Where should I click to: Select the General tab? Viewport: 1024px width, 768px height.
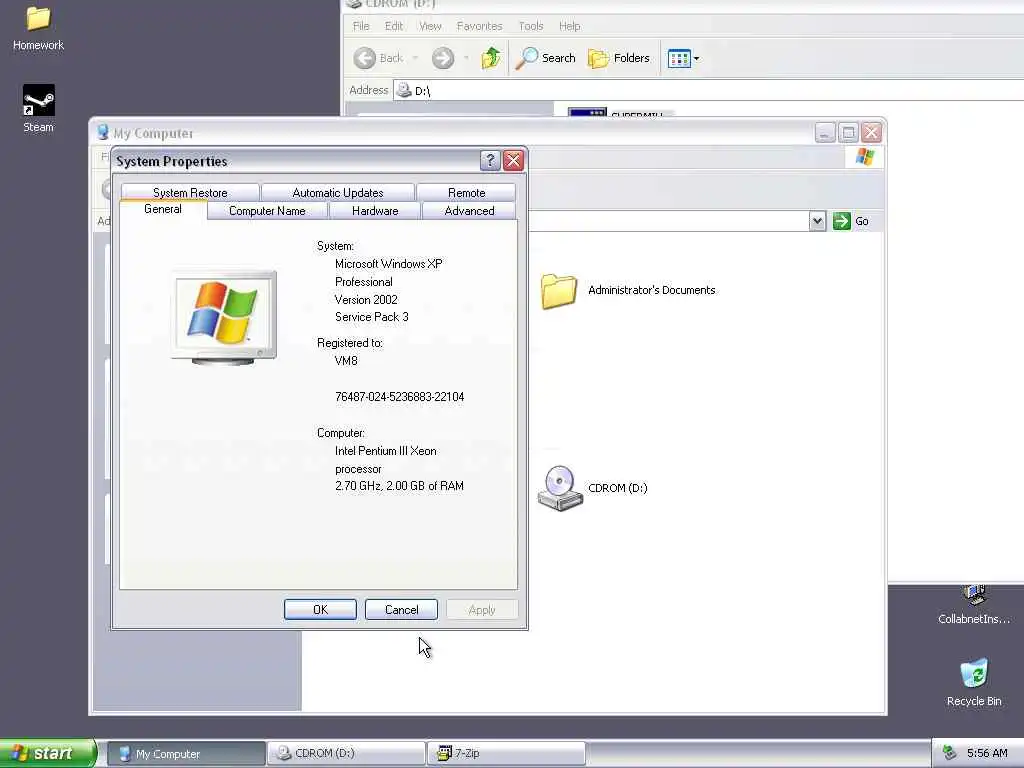[163, 209]
